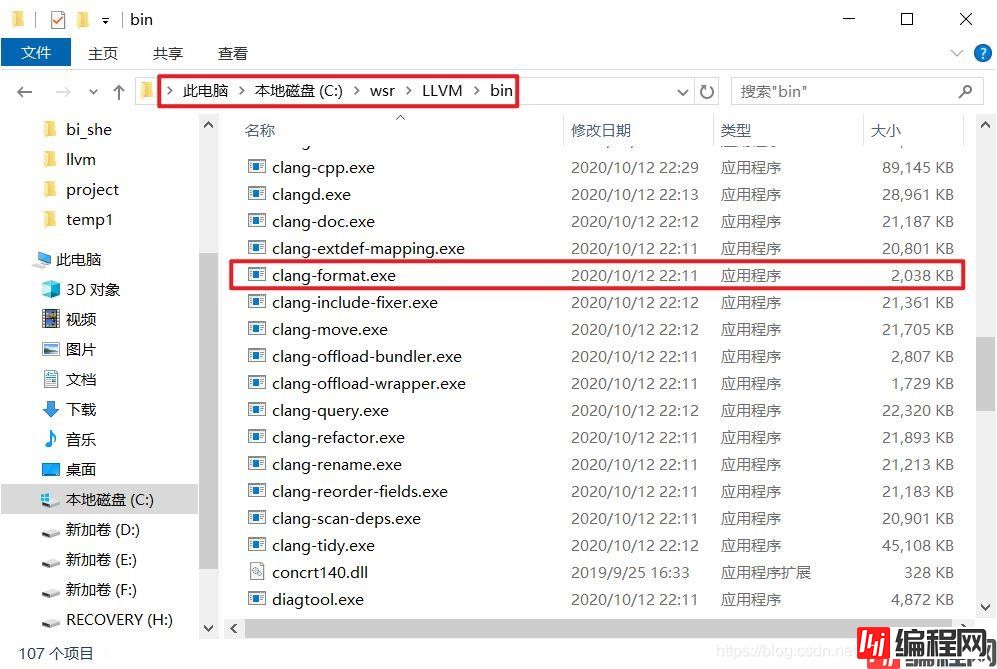Open the 下载 (Downloads) folder
Viewport: 997px width, 669px height.
point(80,409)
